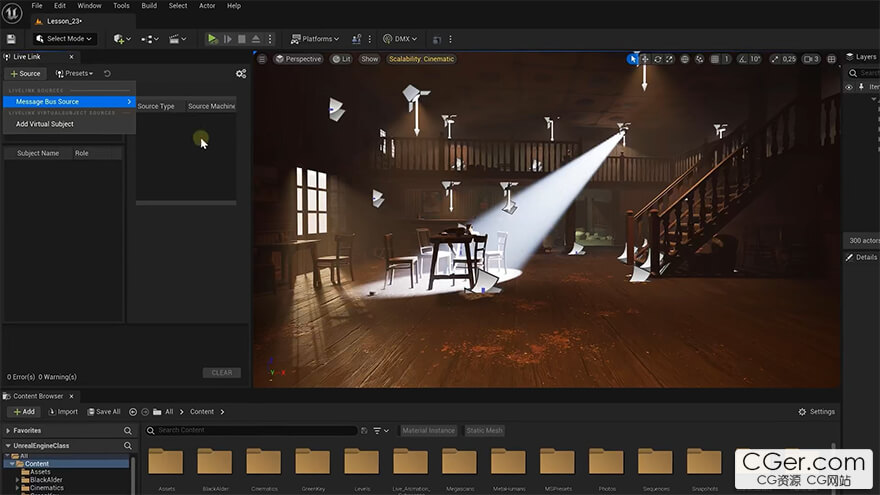
Task: Click the add Source button
Action: coord(25,74)
